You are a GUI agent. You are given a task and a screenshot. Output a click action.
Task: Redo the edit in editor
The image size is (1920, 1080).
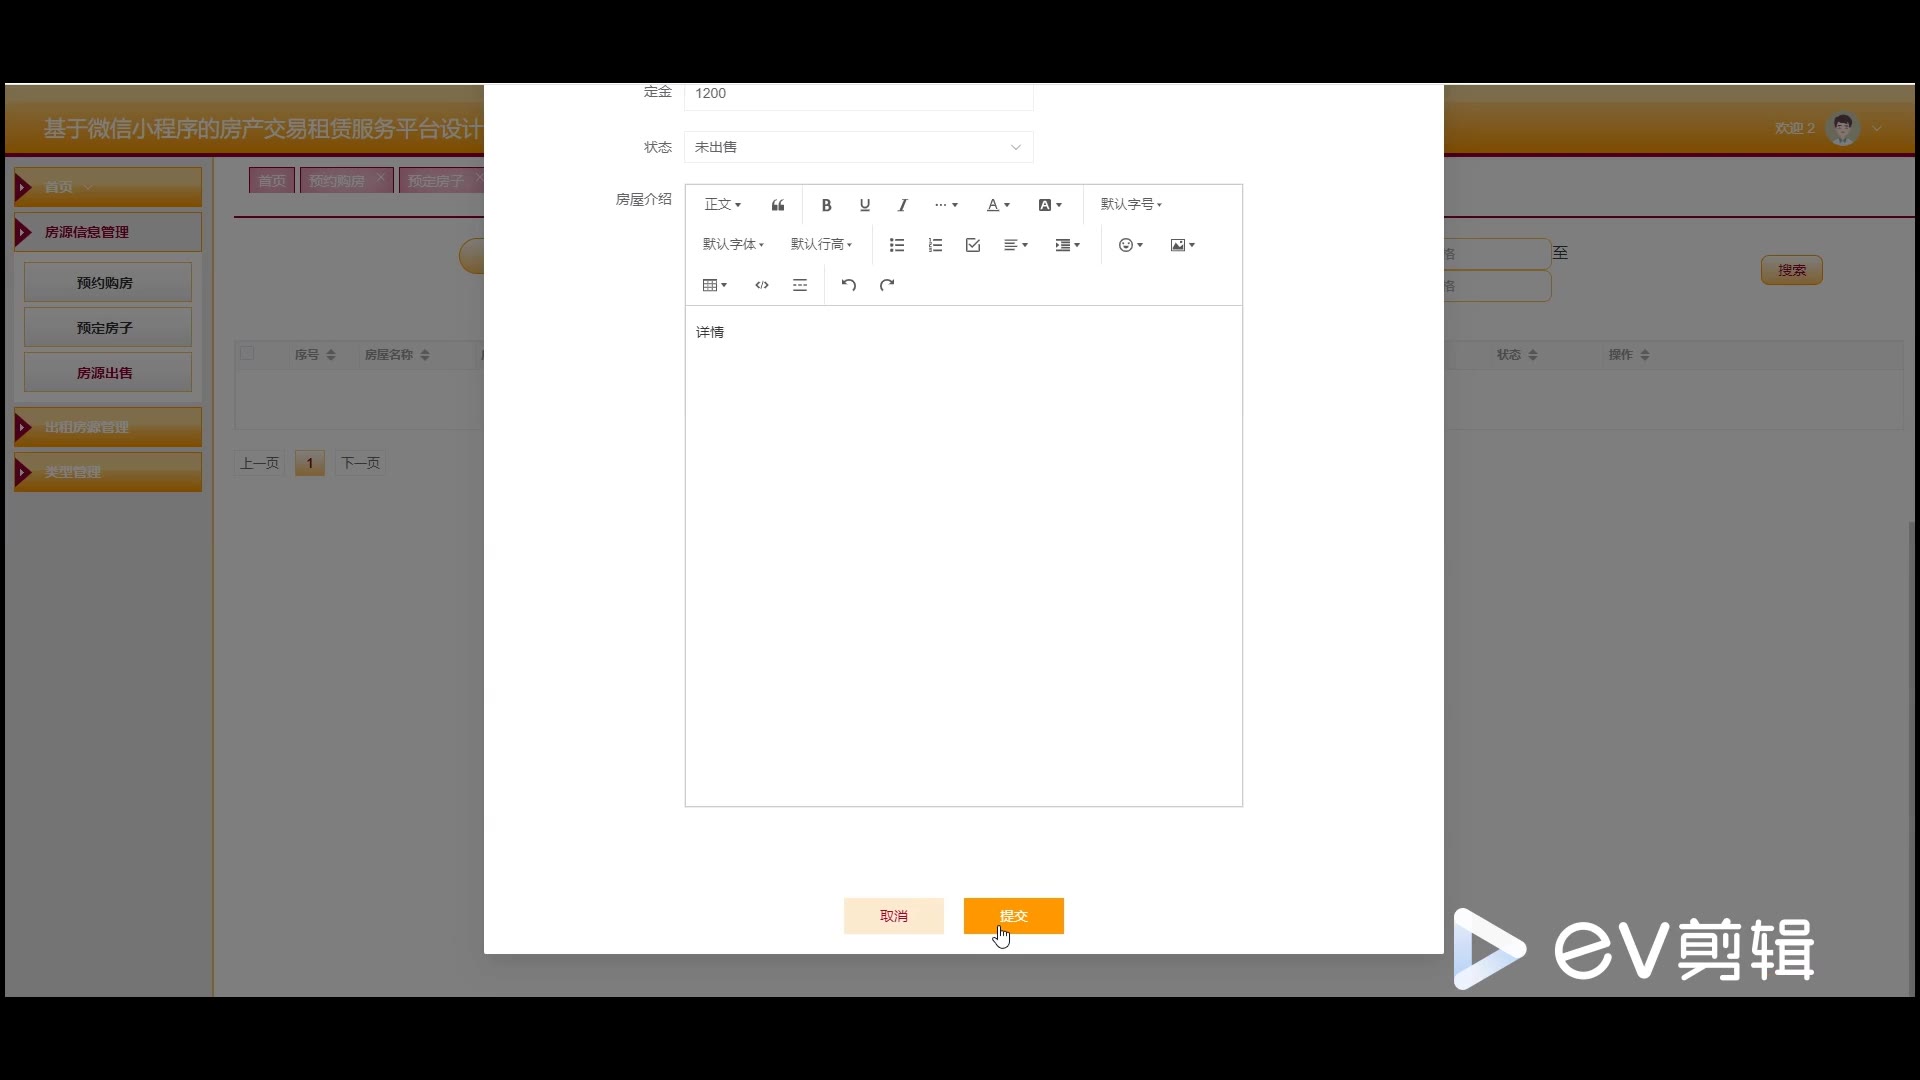887,285
